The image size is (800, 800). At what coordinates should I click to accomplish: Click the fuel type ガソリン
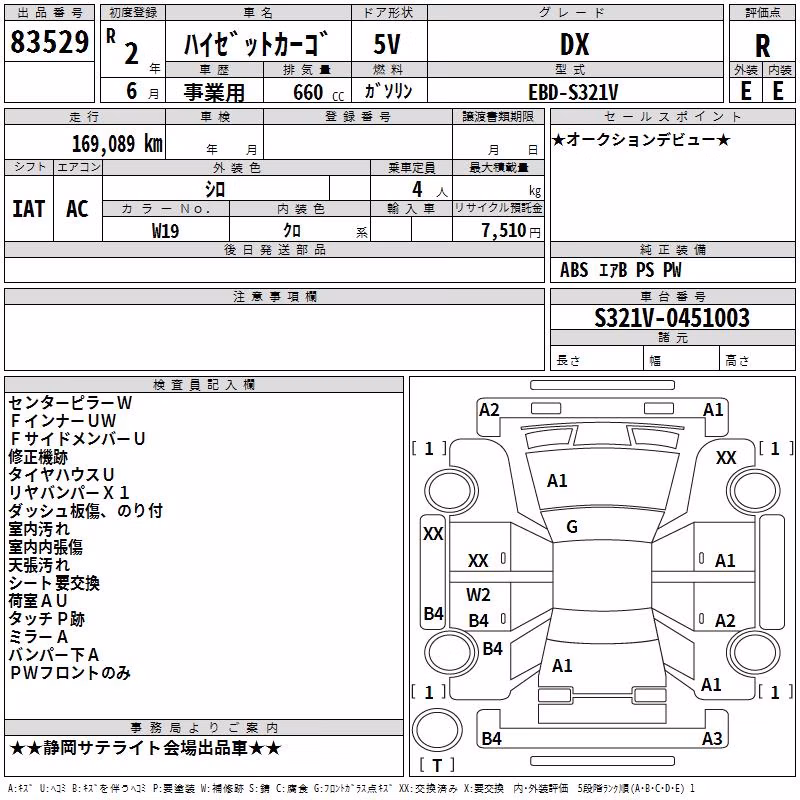(388, 91)
